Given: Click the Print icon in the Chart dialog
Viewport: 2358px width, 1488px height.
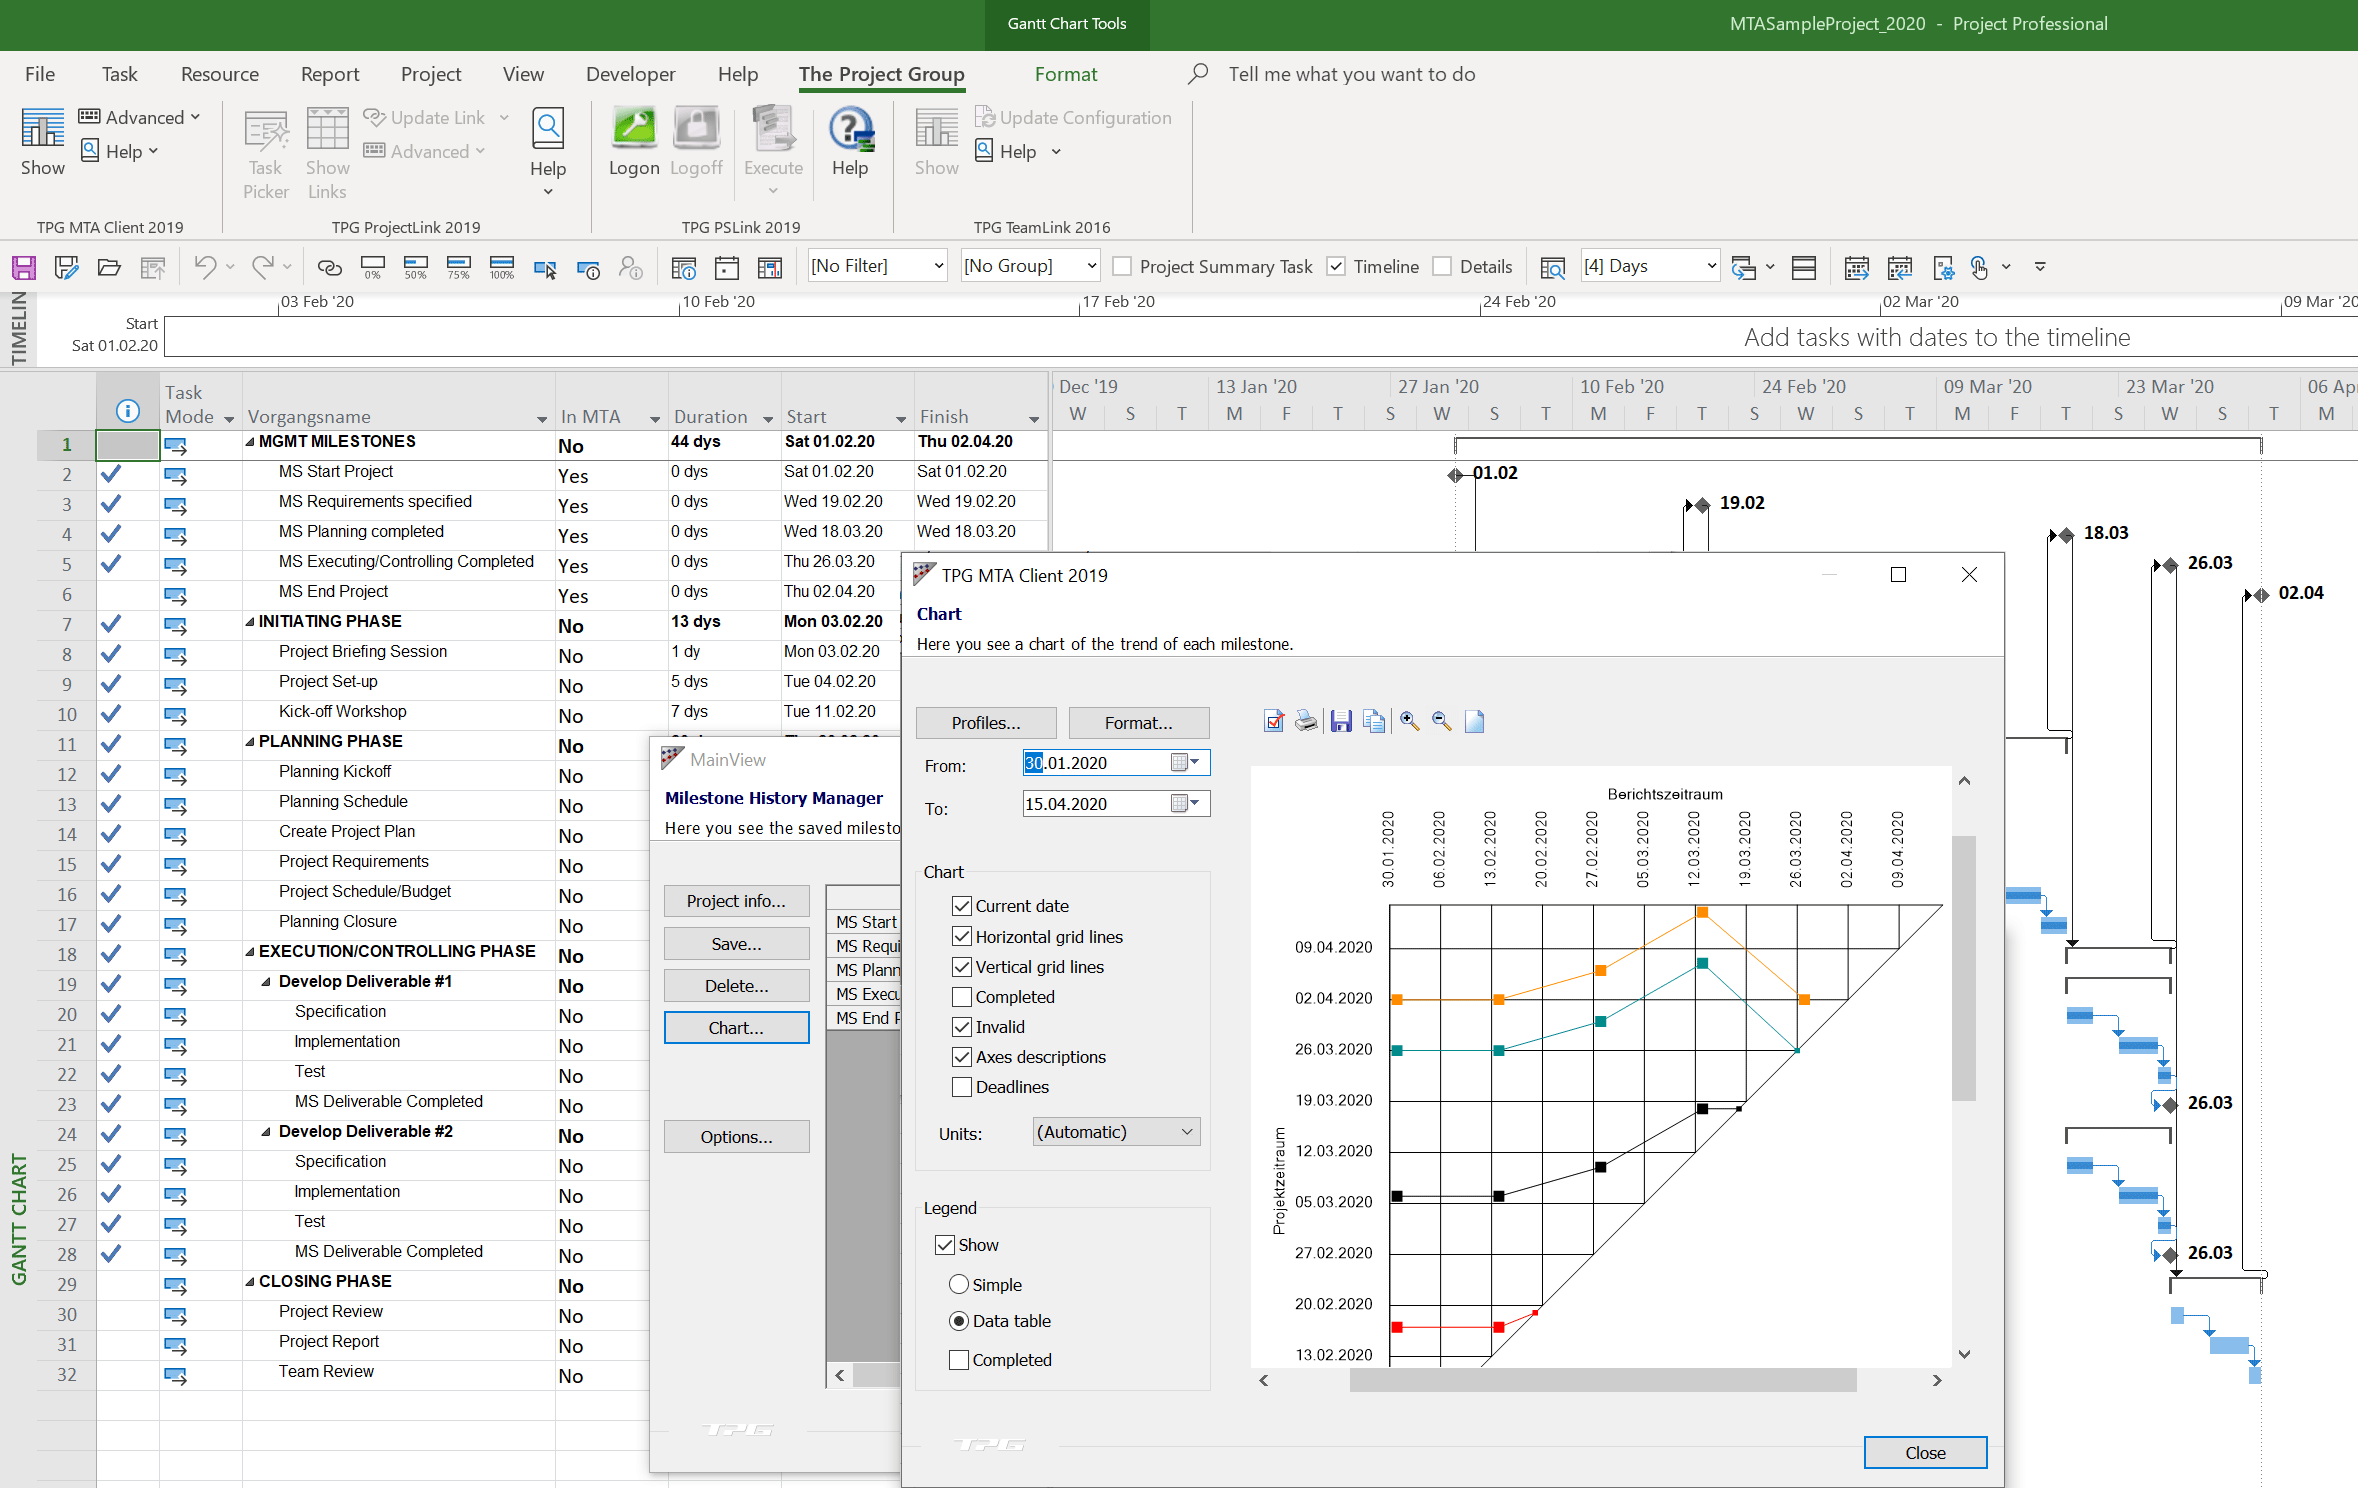Looking at the screenshot, I should pos(1306,721).
